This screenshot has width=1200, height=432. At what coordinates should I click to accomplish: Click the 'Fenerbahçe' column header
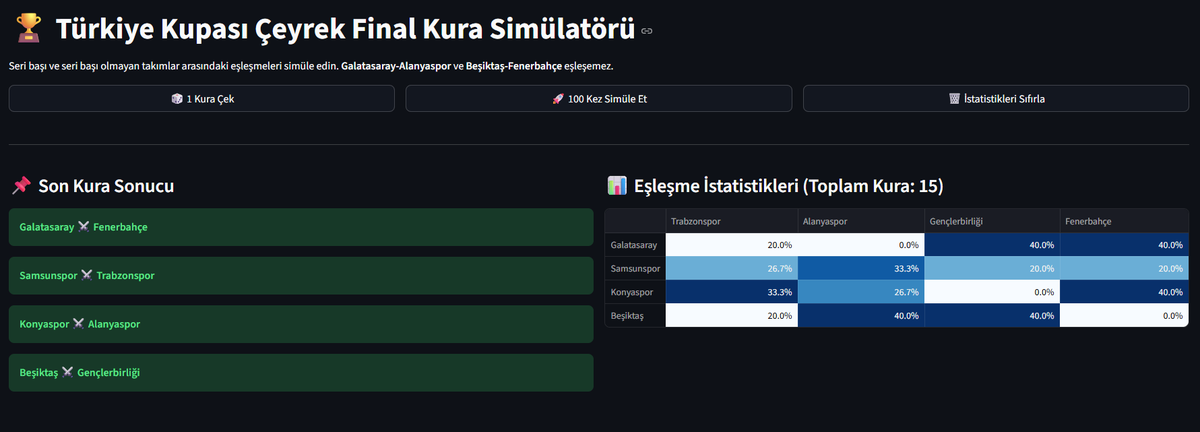pos(1124,221)
